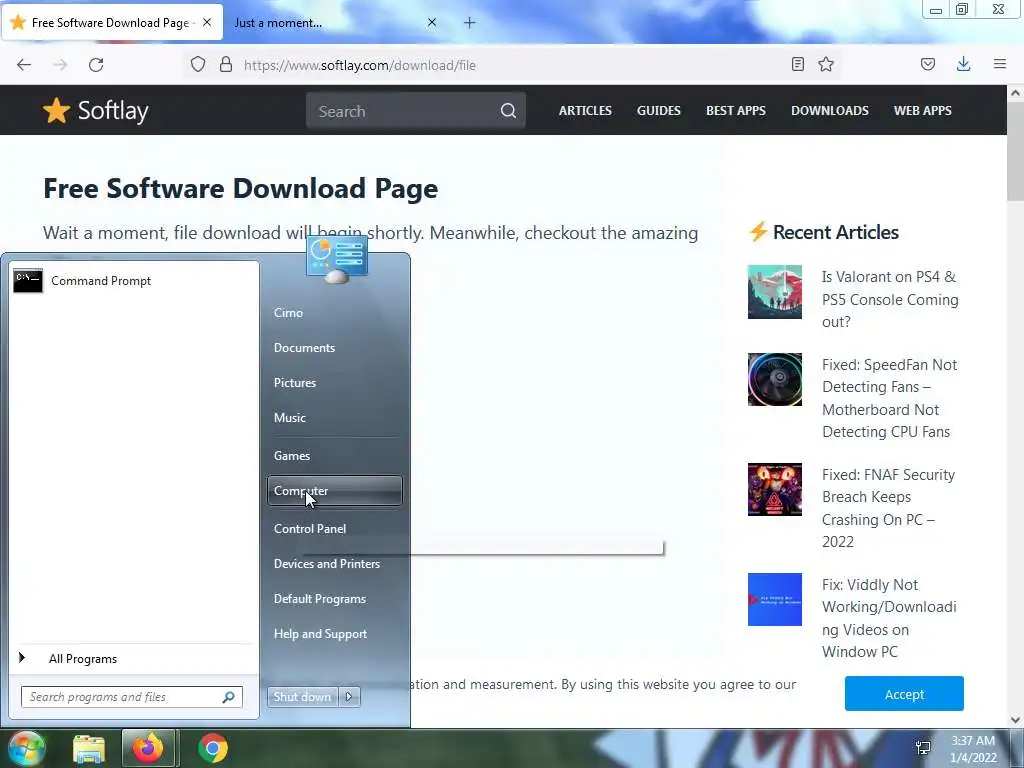
Task: Click the tracking protection shield icon
Action: [198, 64]
